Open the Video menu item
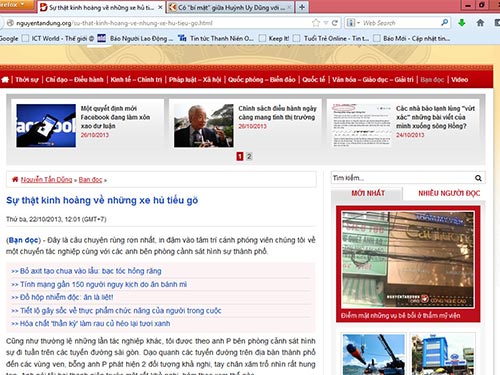Viewport: 500px width, 375px height. pos(460,80)
